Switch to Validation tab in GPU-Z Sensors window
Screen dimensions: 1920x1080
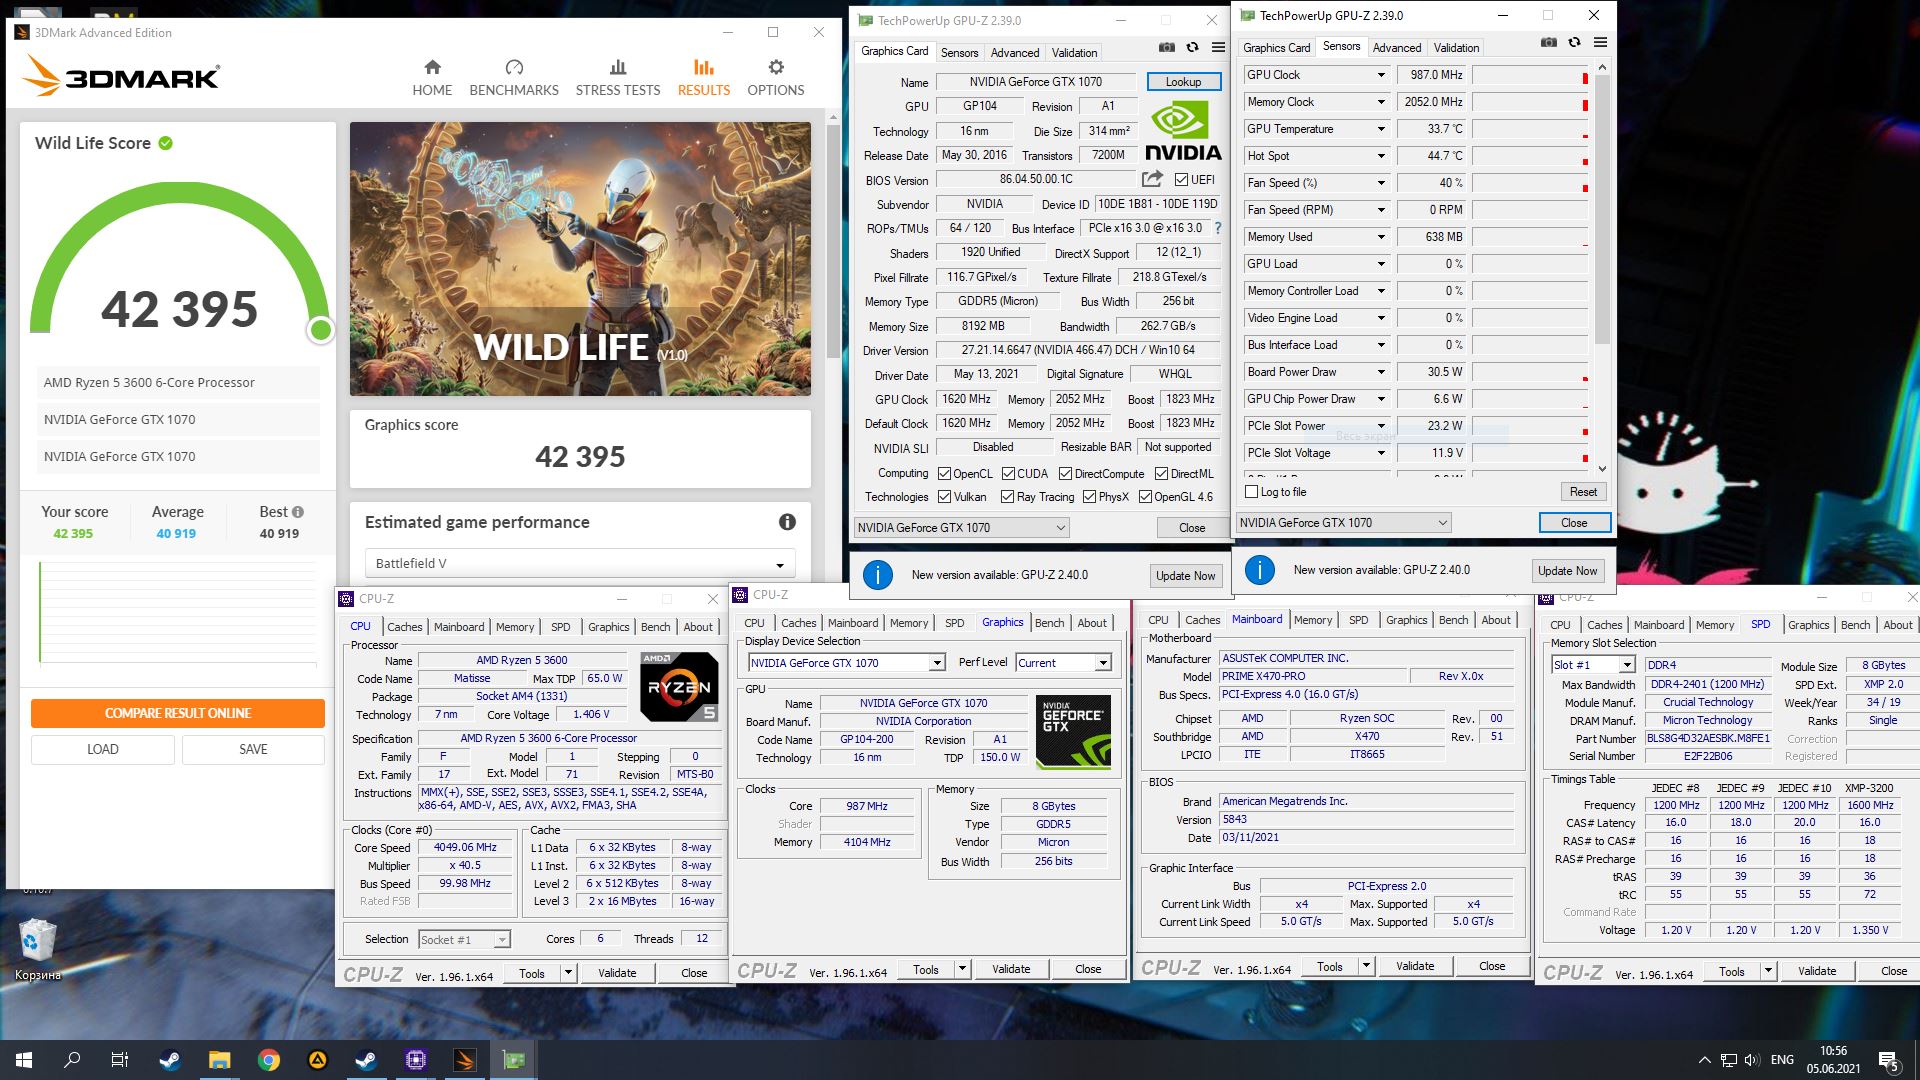pyautogui.click(x=1456, y=47)
